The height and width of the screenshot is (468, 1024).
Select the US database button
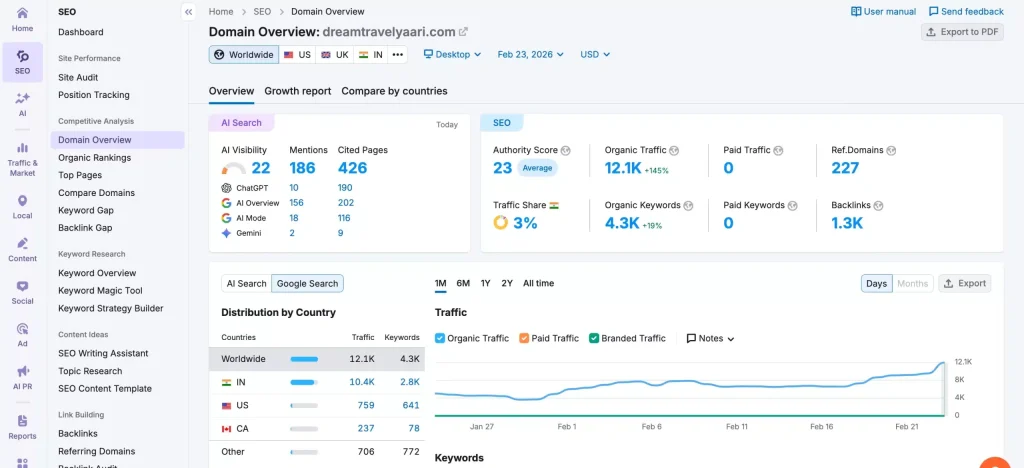(297, 55)
